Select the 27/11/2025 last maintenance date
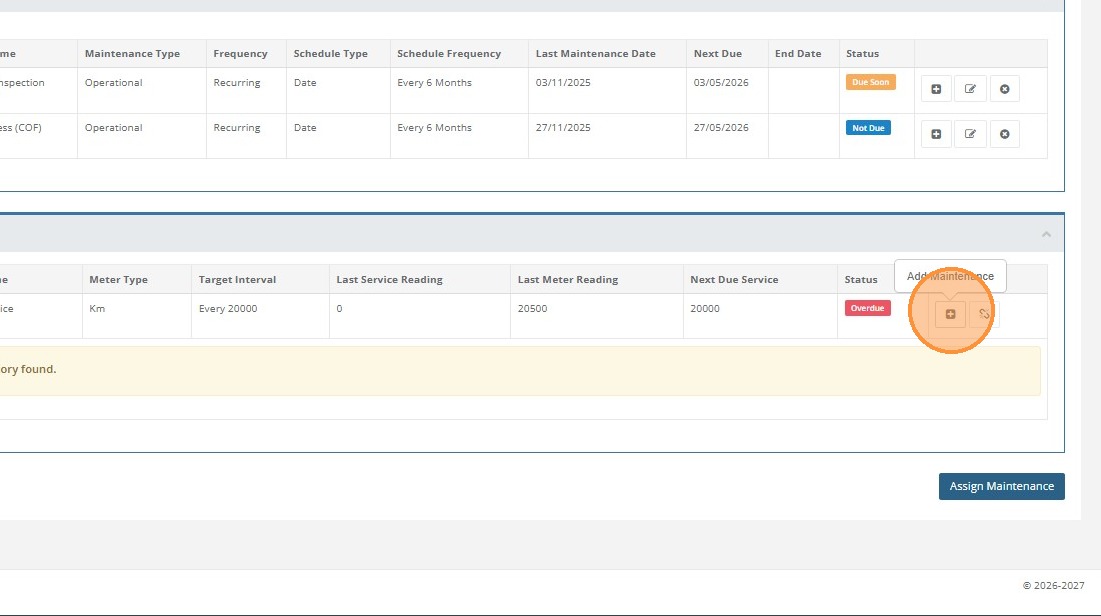The image size is (1101, 616). [562, 128]
